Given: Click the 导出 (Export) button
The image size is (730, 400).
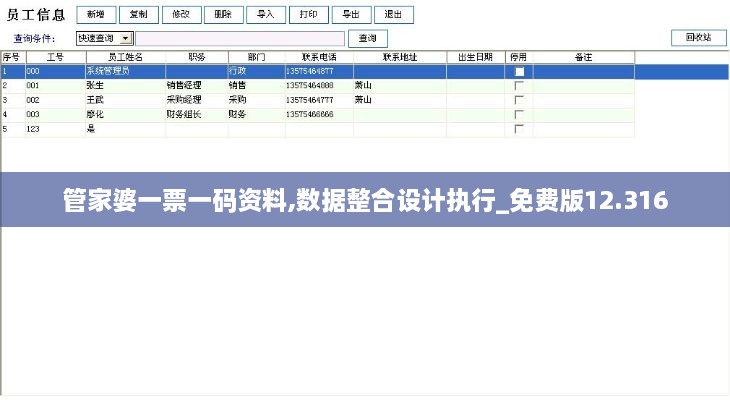Looking at the screenshot, I should coord(351,15).
